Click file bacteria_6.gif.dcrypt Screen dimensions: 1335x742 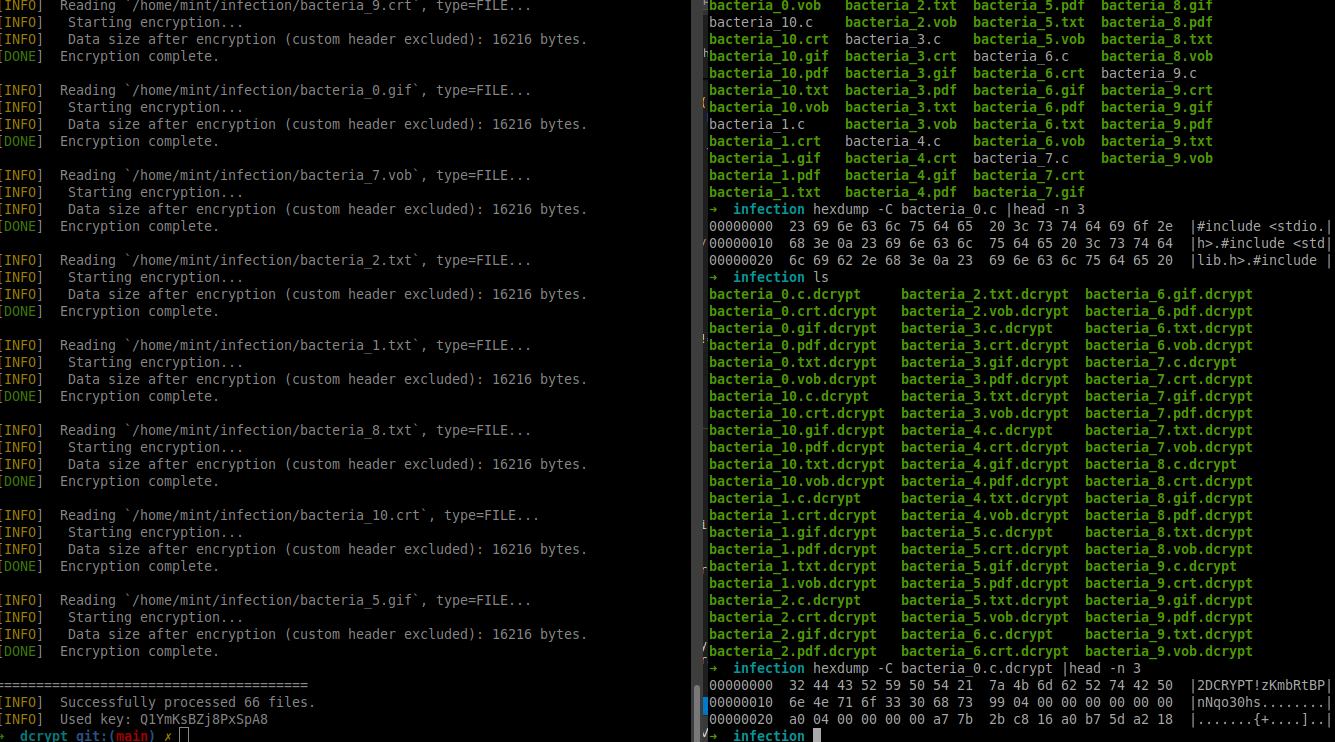click(x=1169, y=294)
